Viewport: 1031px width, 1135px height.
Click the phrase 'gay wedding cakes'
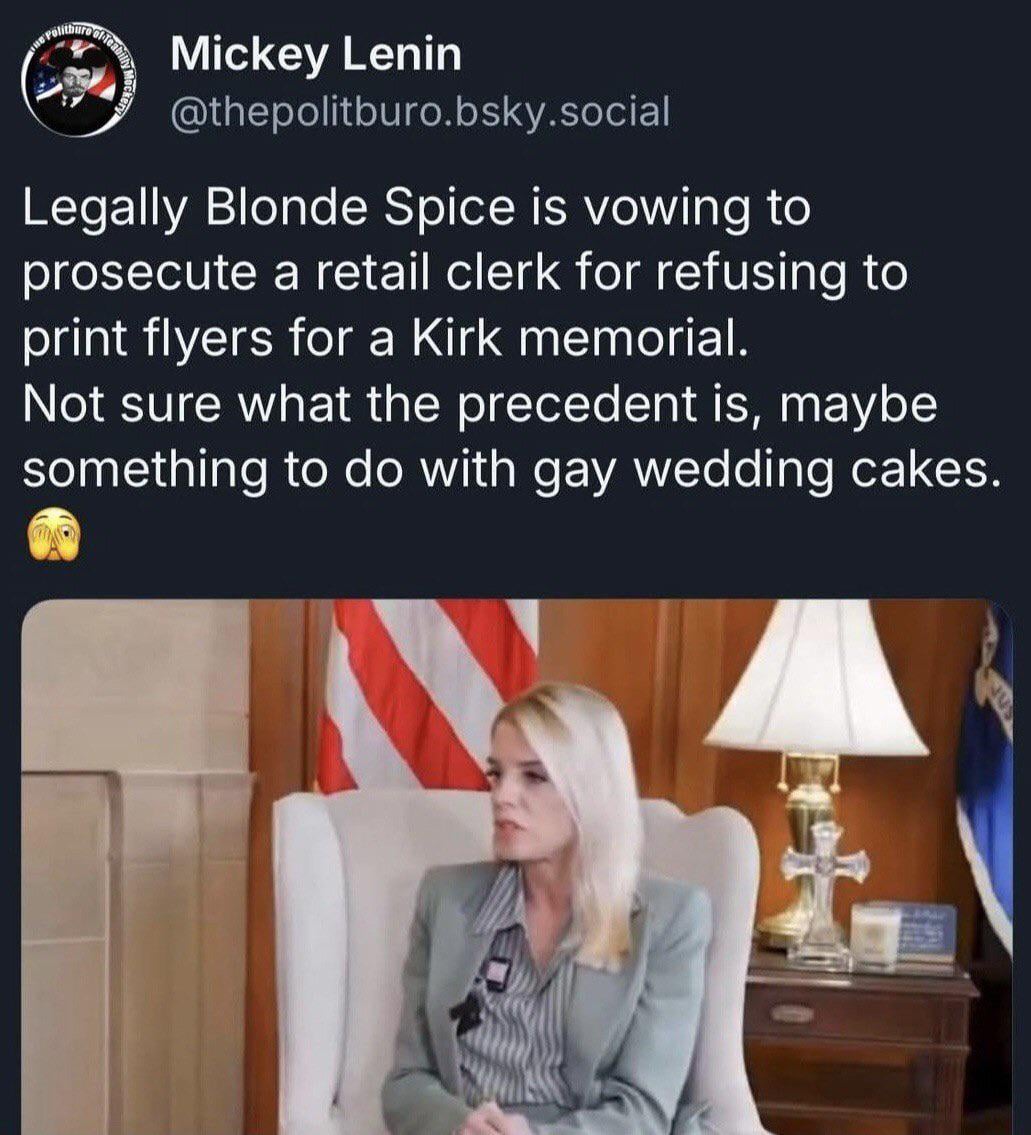[762, 473]
